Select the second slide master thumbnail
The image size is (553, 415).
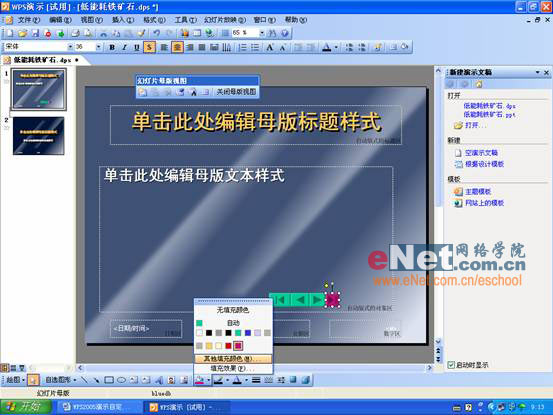[x=39, y=136]
